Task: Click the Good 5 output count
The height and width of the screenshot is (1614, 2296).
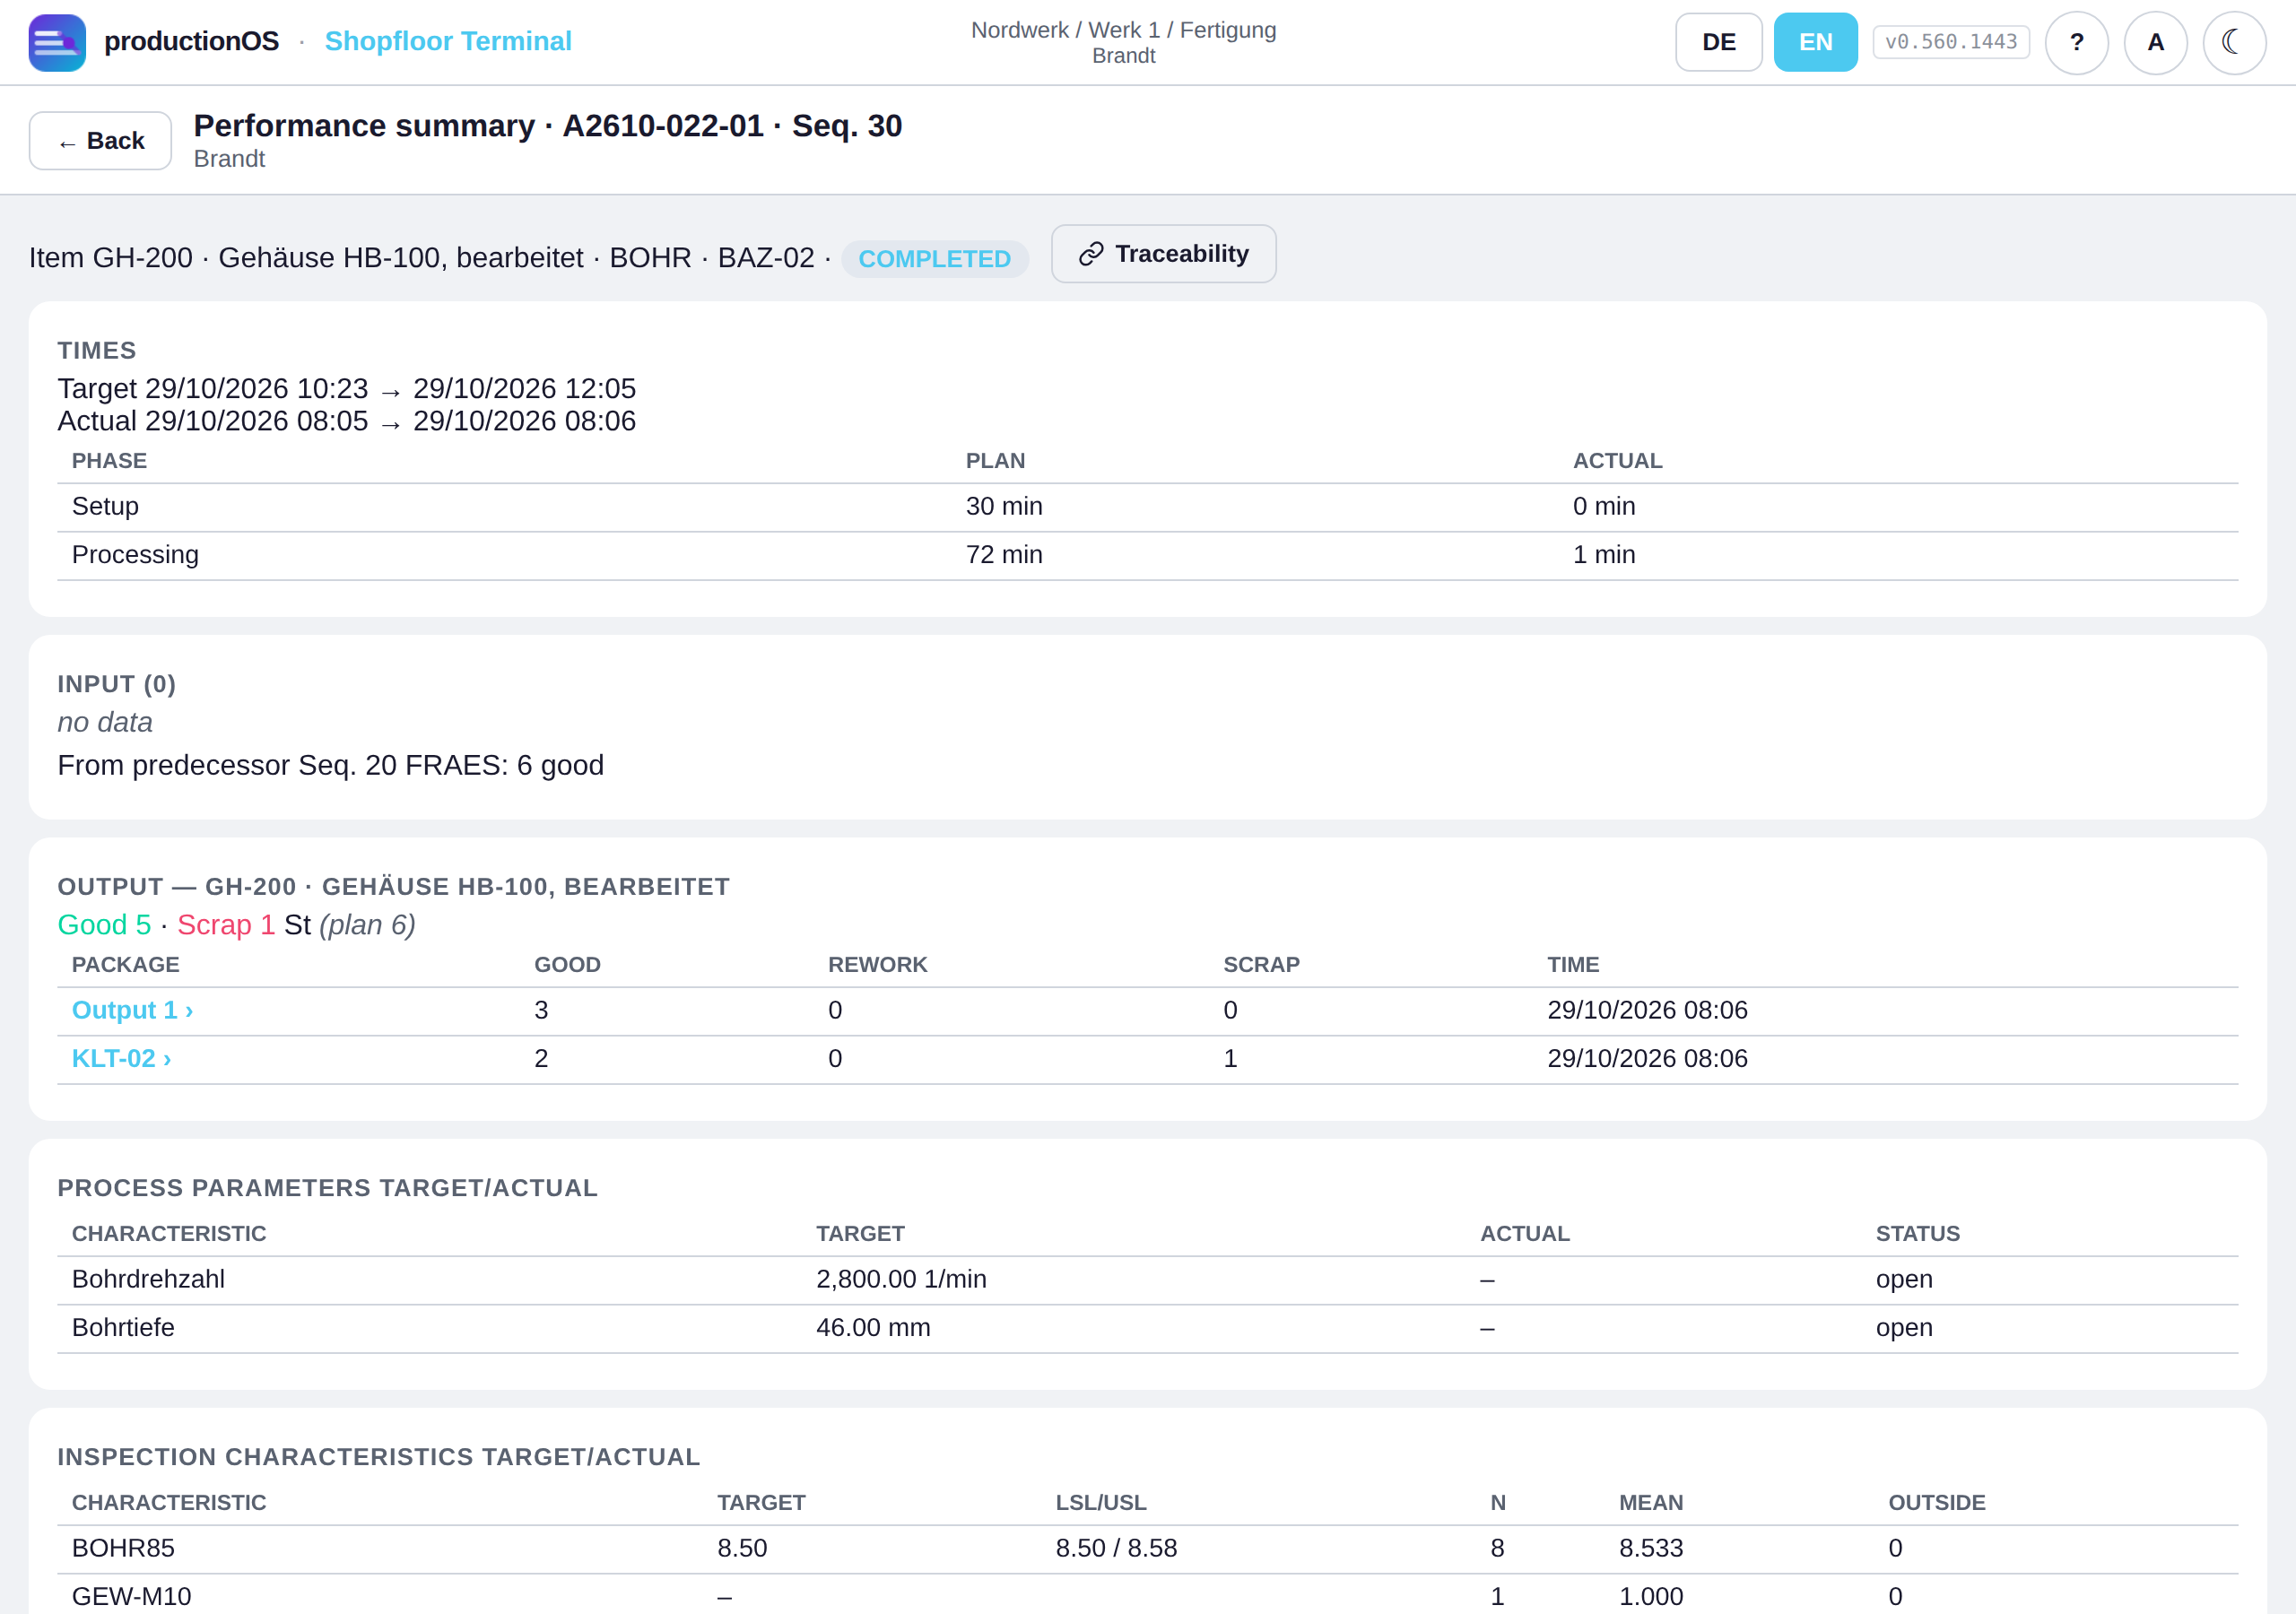Action: coord(104,925)
